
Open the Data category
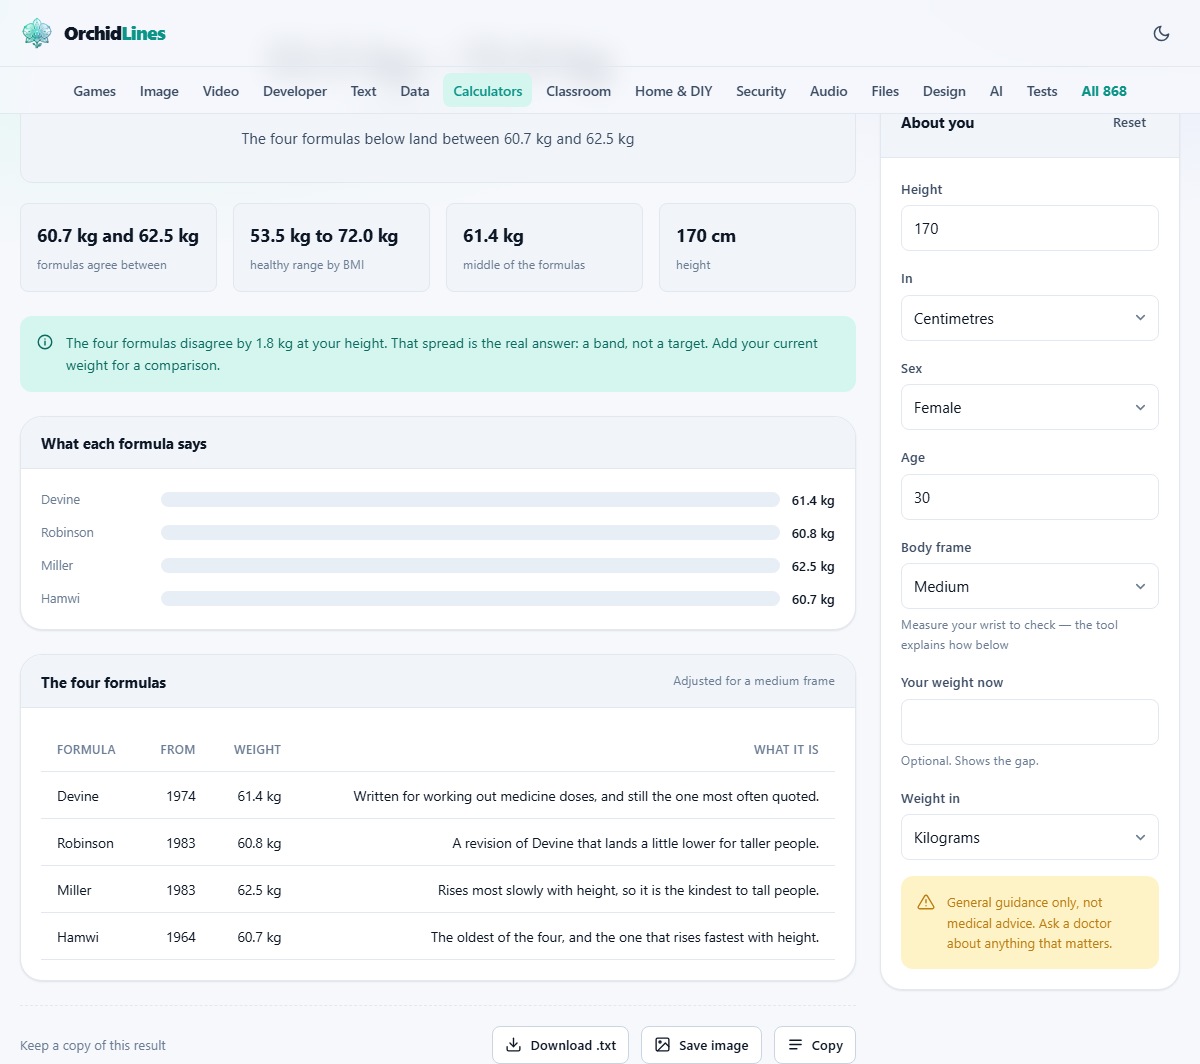coord(415,91)
